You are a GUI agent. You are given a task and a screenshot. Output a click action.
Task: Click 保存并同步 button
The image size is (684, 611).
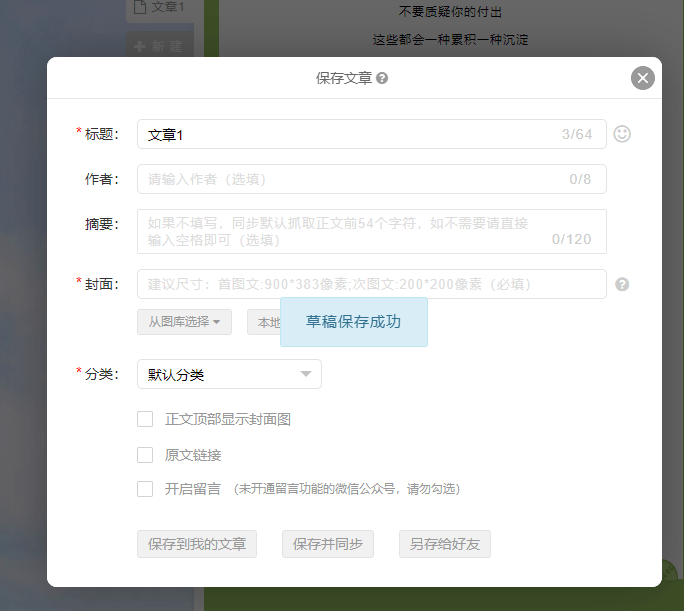(328, 544)
